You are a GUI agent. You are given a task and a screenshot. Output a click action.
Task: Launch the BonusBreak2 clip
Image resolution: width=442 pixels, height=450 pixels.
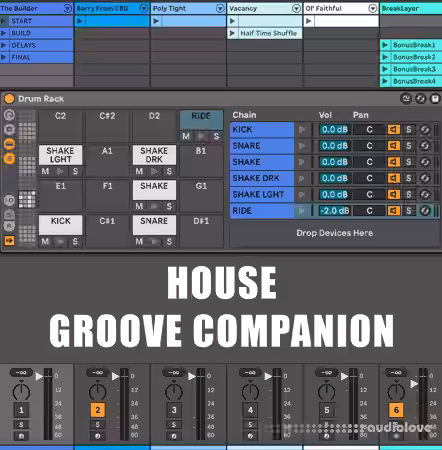click(385, 57)
